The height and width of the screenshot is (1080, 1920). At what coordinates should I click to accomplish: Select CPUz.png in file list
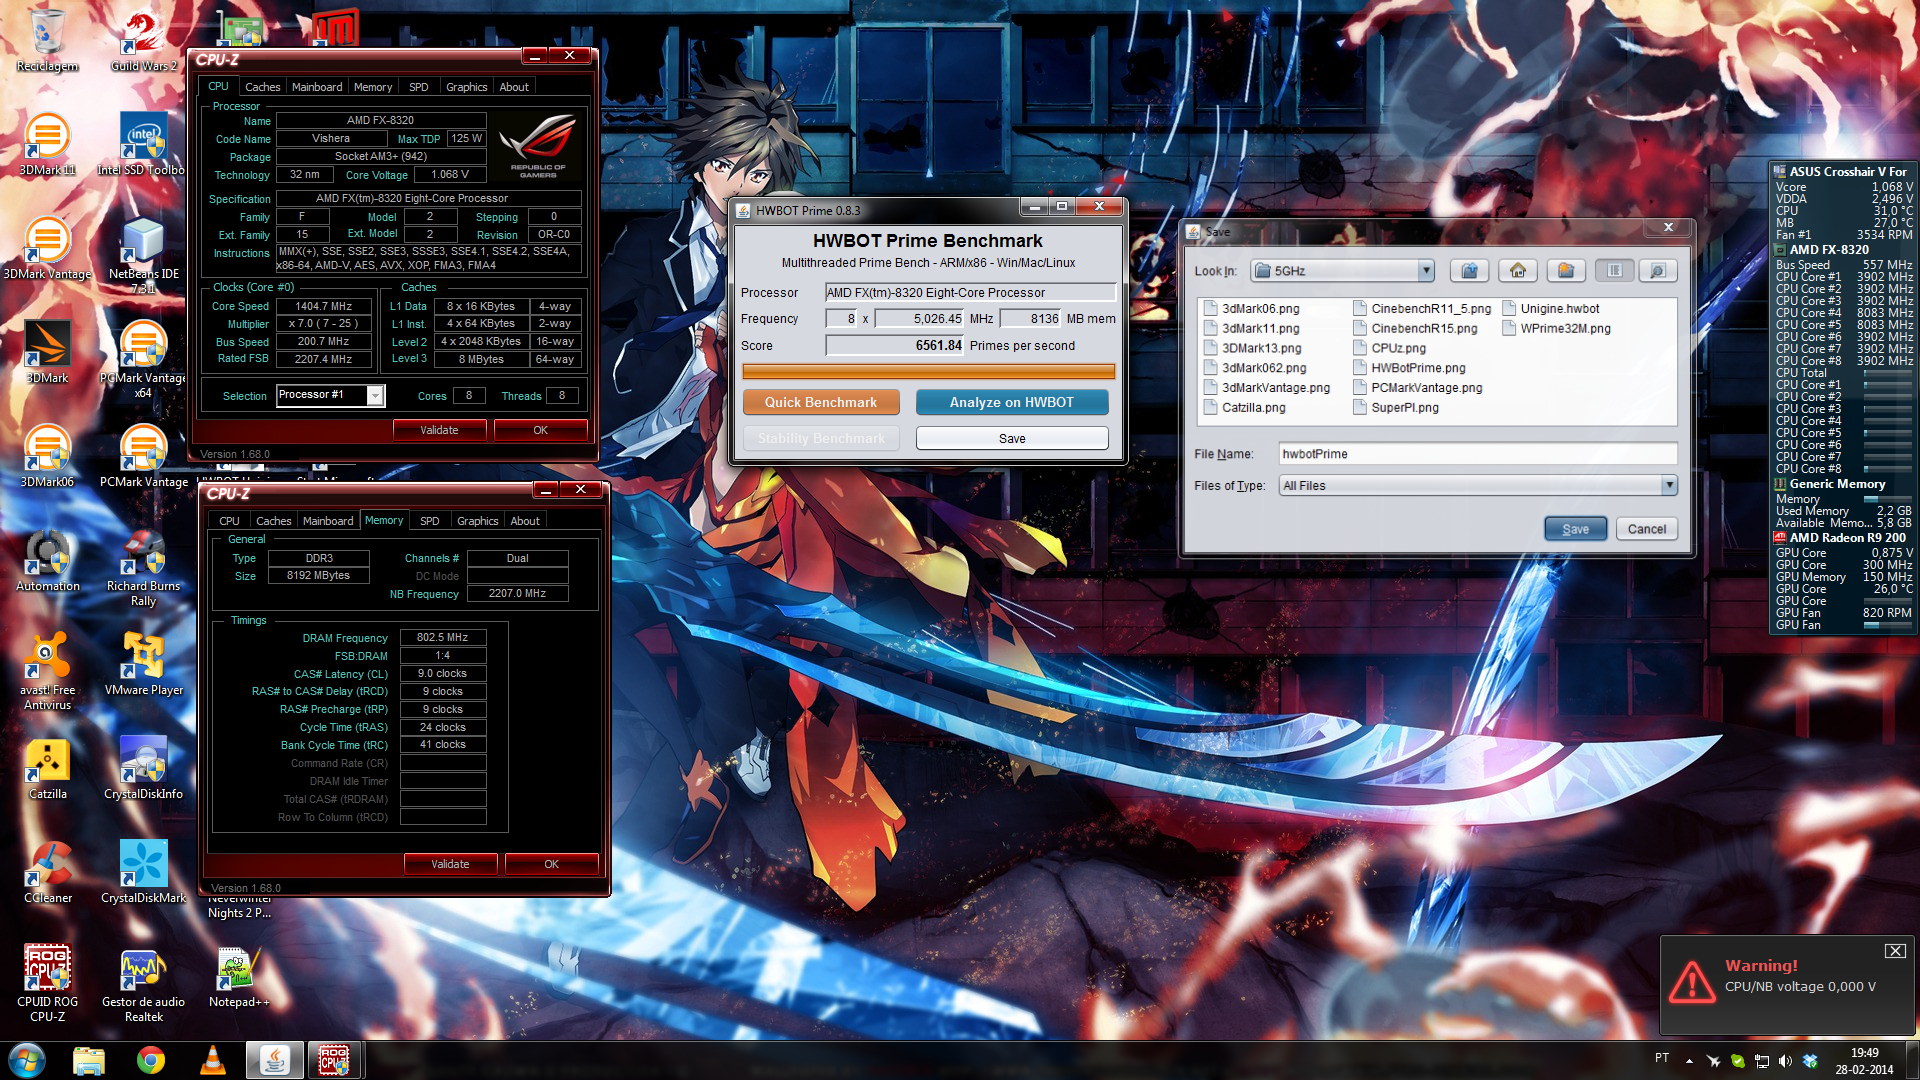point(1389,348)
